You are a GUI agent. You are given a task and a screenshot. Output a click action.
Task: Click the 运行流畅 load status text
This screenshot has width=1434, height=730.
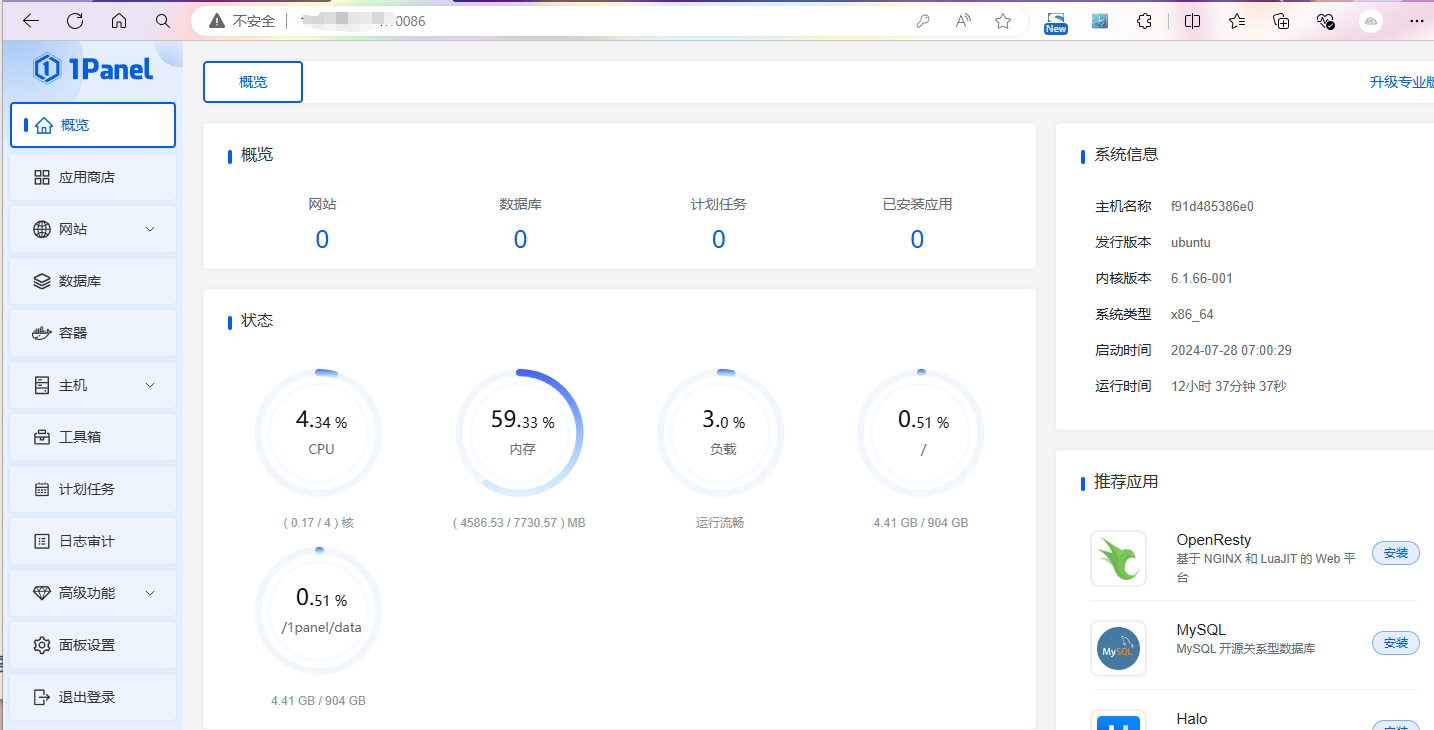coord(720,523)
